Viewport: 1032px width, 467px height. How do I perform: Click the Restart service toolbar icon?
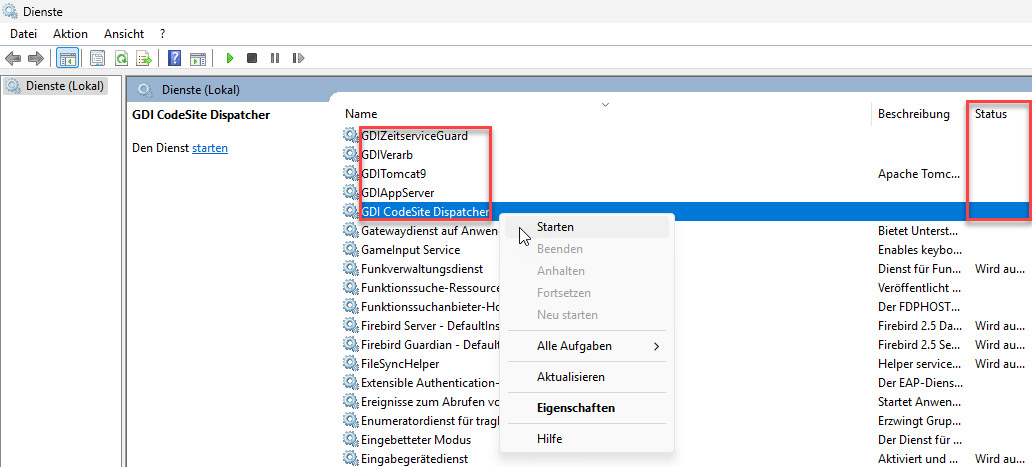click(298, 59)
